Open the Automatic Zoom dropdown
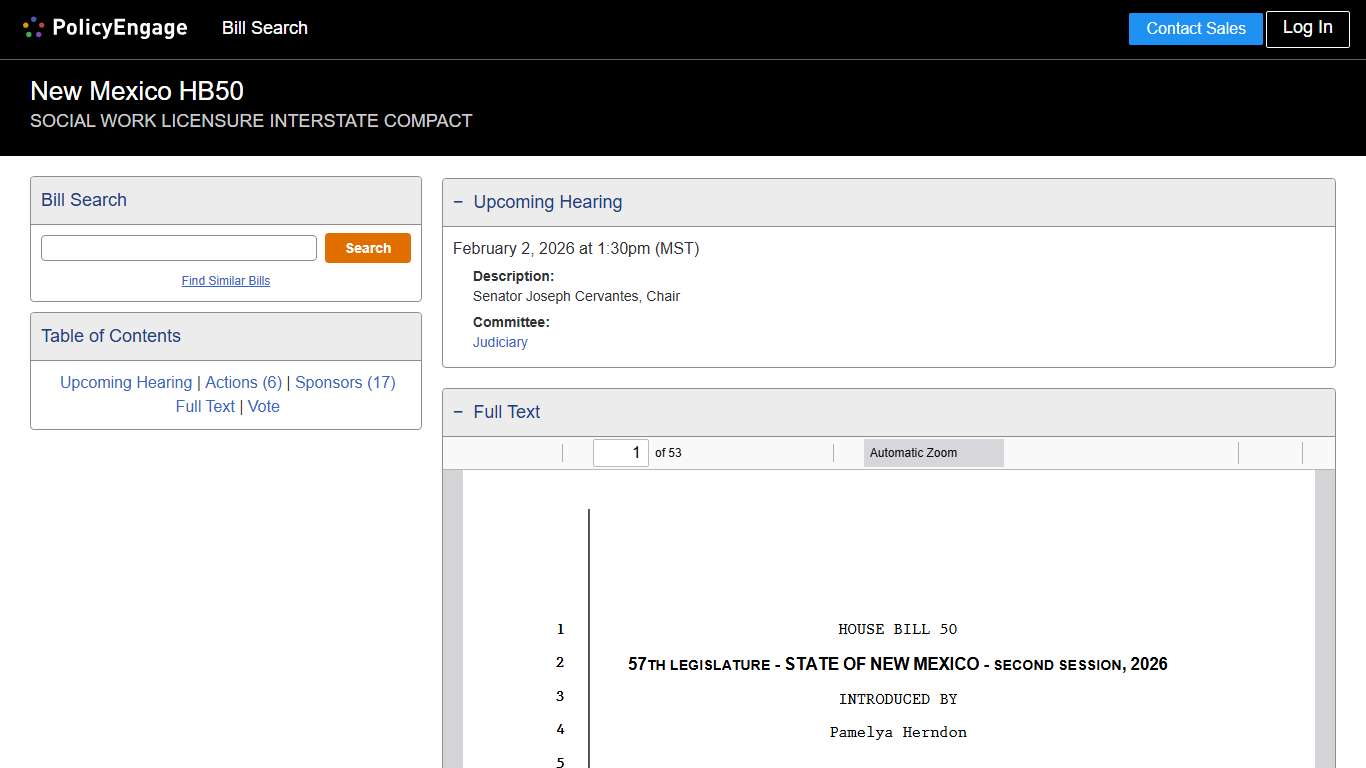Screen dimensions: 1366x768 (933, 453)
